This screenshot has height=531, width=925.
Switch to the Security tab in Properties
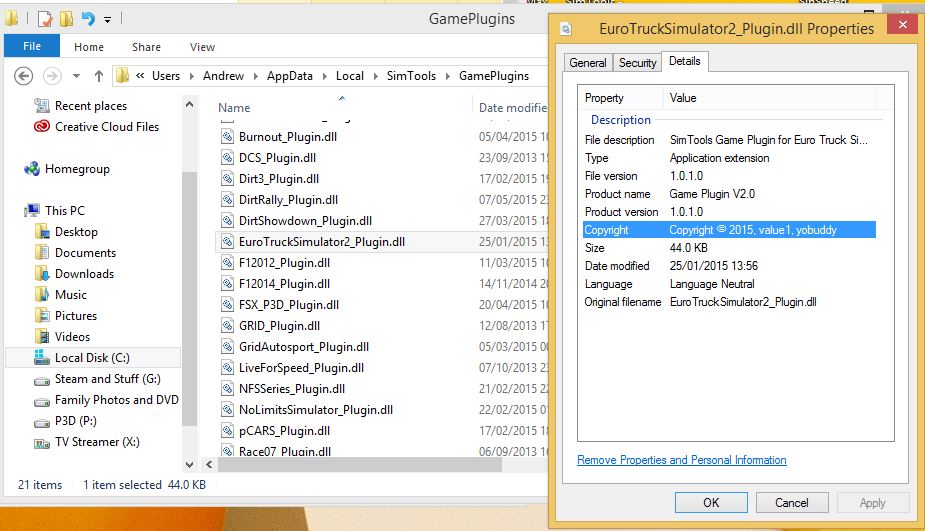pyautogui.click(x=637, y=63)
